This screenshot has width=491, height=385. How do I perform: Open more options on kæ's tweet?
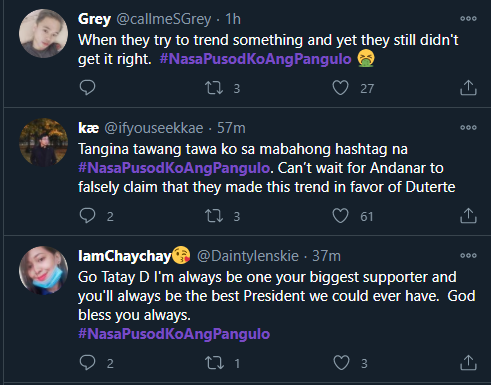pyautogui.click(x=468, y=128)
